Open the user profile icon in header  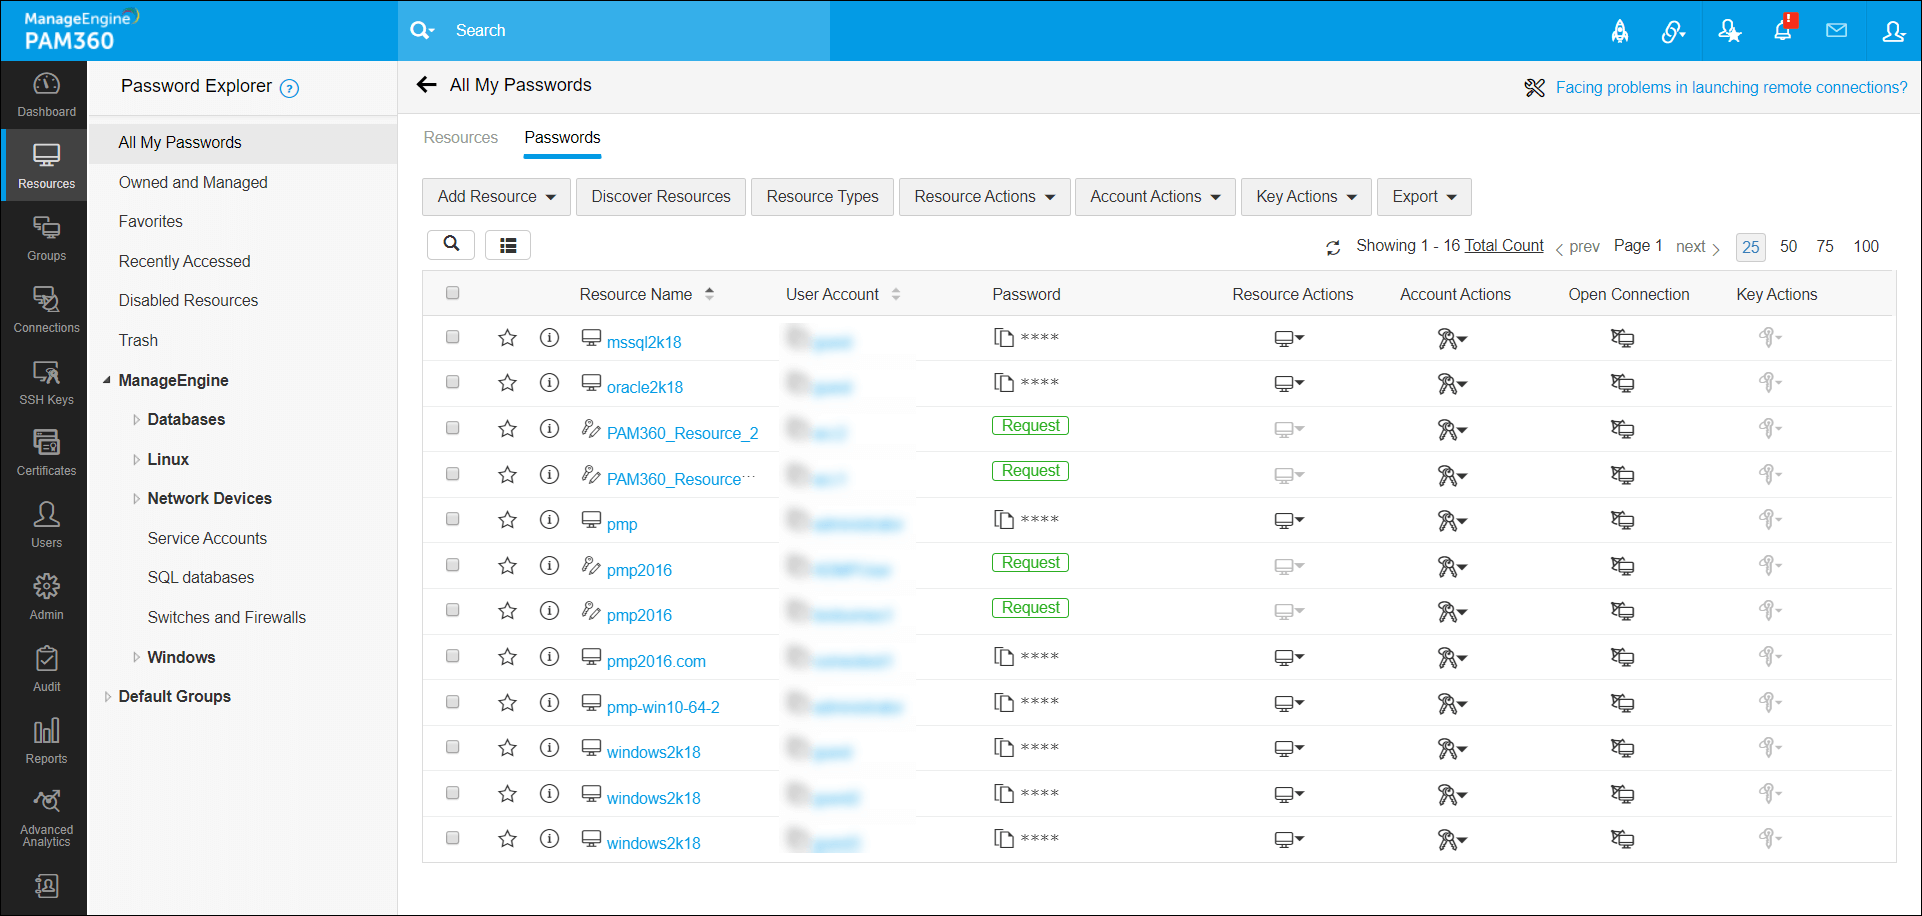tap(1894, 31)
